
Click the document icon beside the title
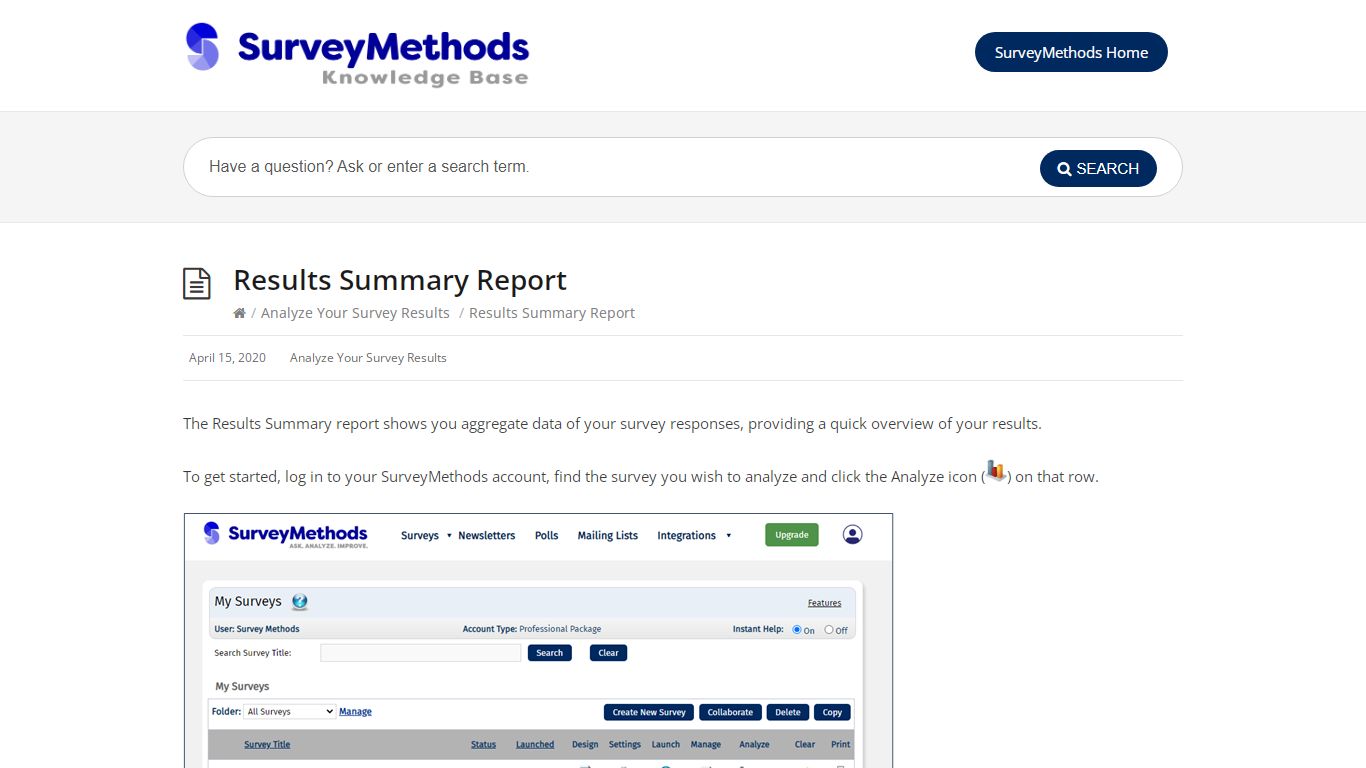(197, 284)
